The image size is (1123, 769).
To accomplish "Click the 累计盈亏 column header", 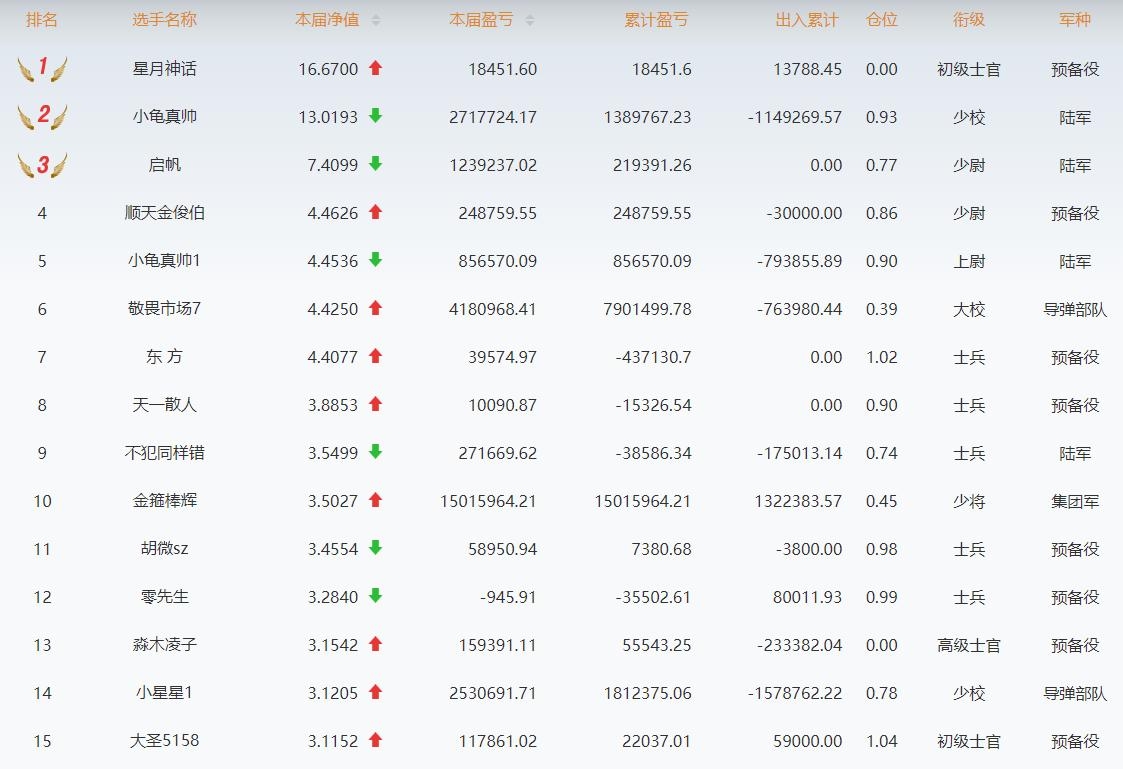I will point(656,20).
